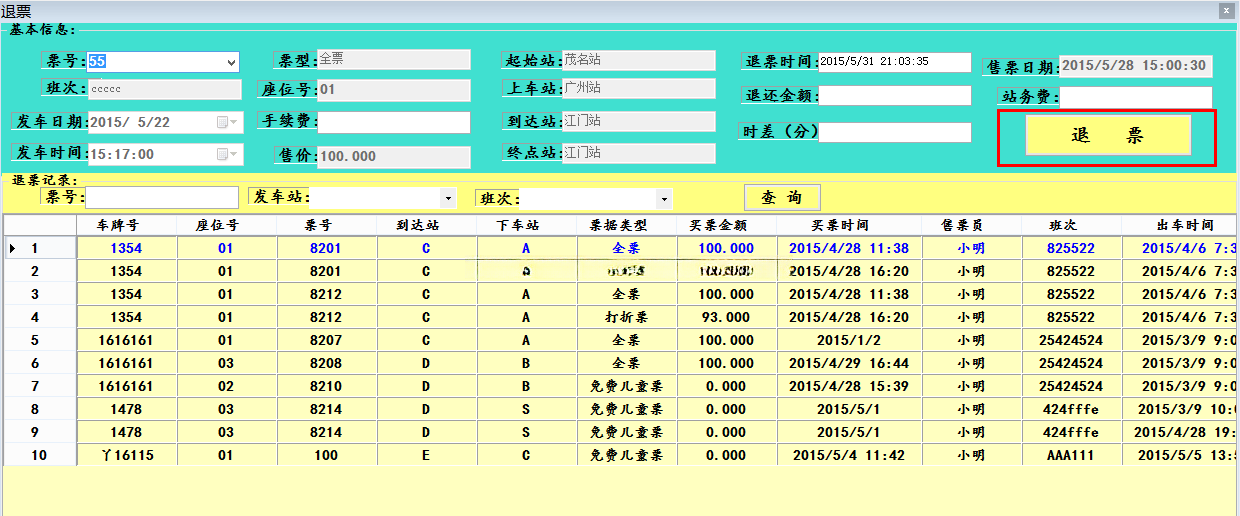
Task: Click the 到达站 field showing 江门站
Action: click(639, 121)
